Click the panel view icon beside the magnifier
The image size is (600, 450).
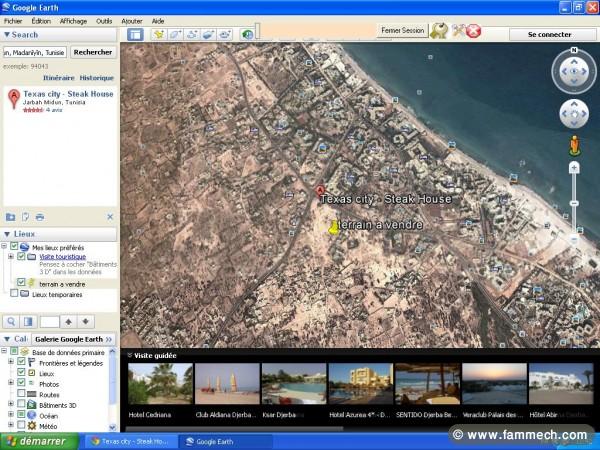[x=28, y=321]
